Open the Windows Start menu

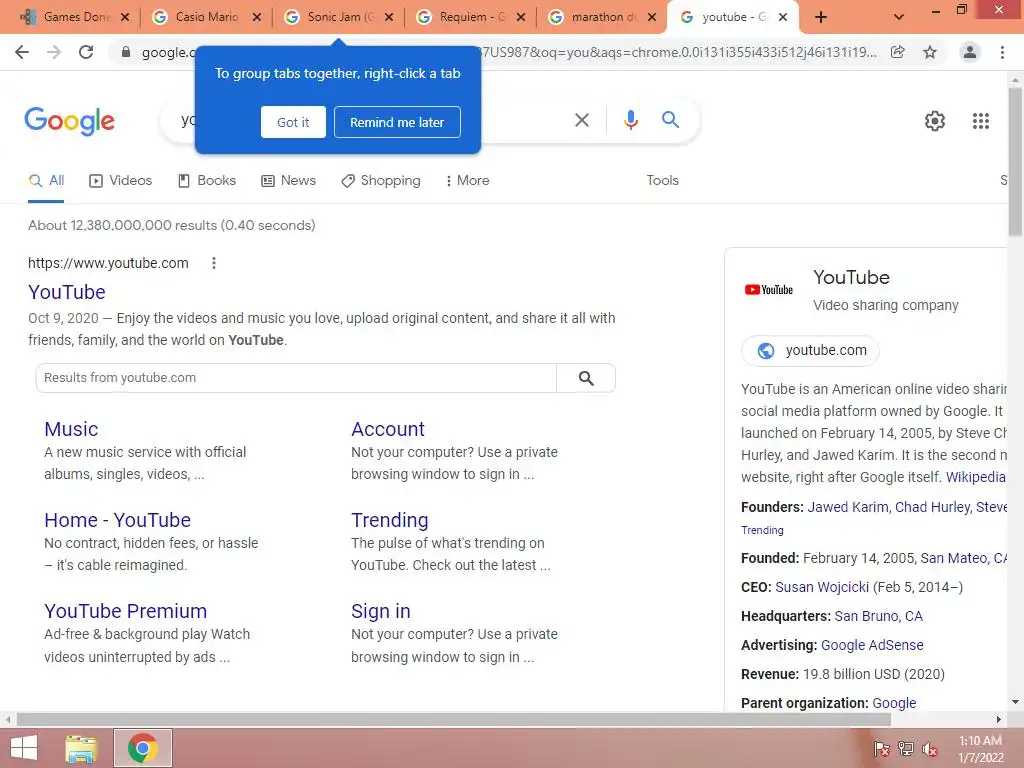(x=24, y=748)
